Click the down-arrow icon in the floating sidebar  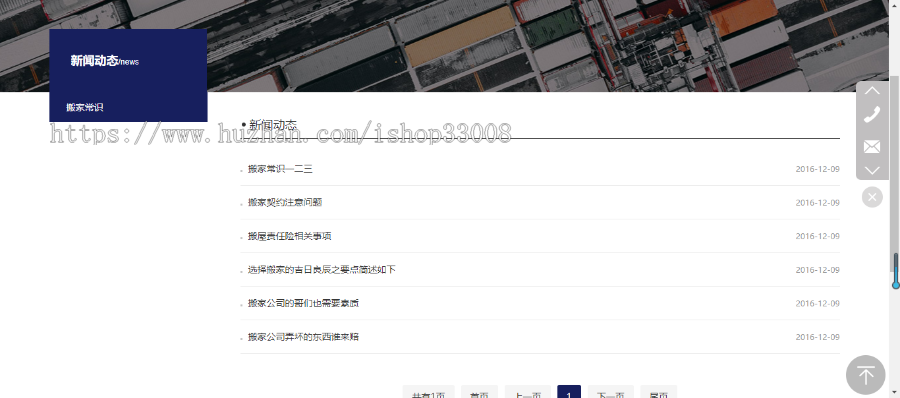[872, 170]
